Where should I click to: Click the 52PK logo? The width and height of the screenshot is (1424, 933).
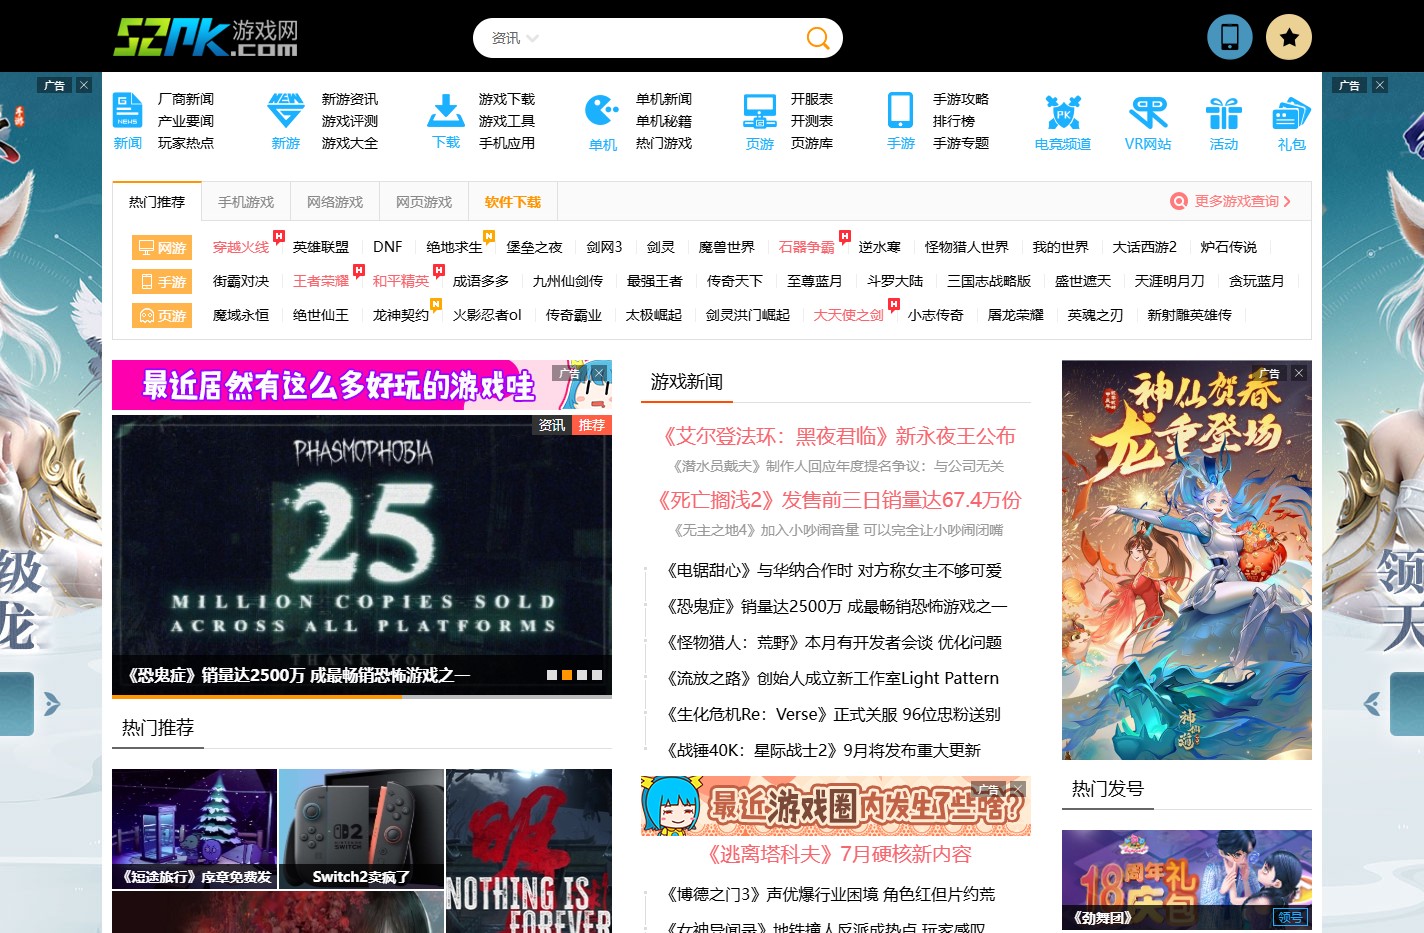pyautogui.click(x=206, y=38)
